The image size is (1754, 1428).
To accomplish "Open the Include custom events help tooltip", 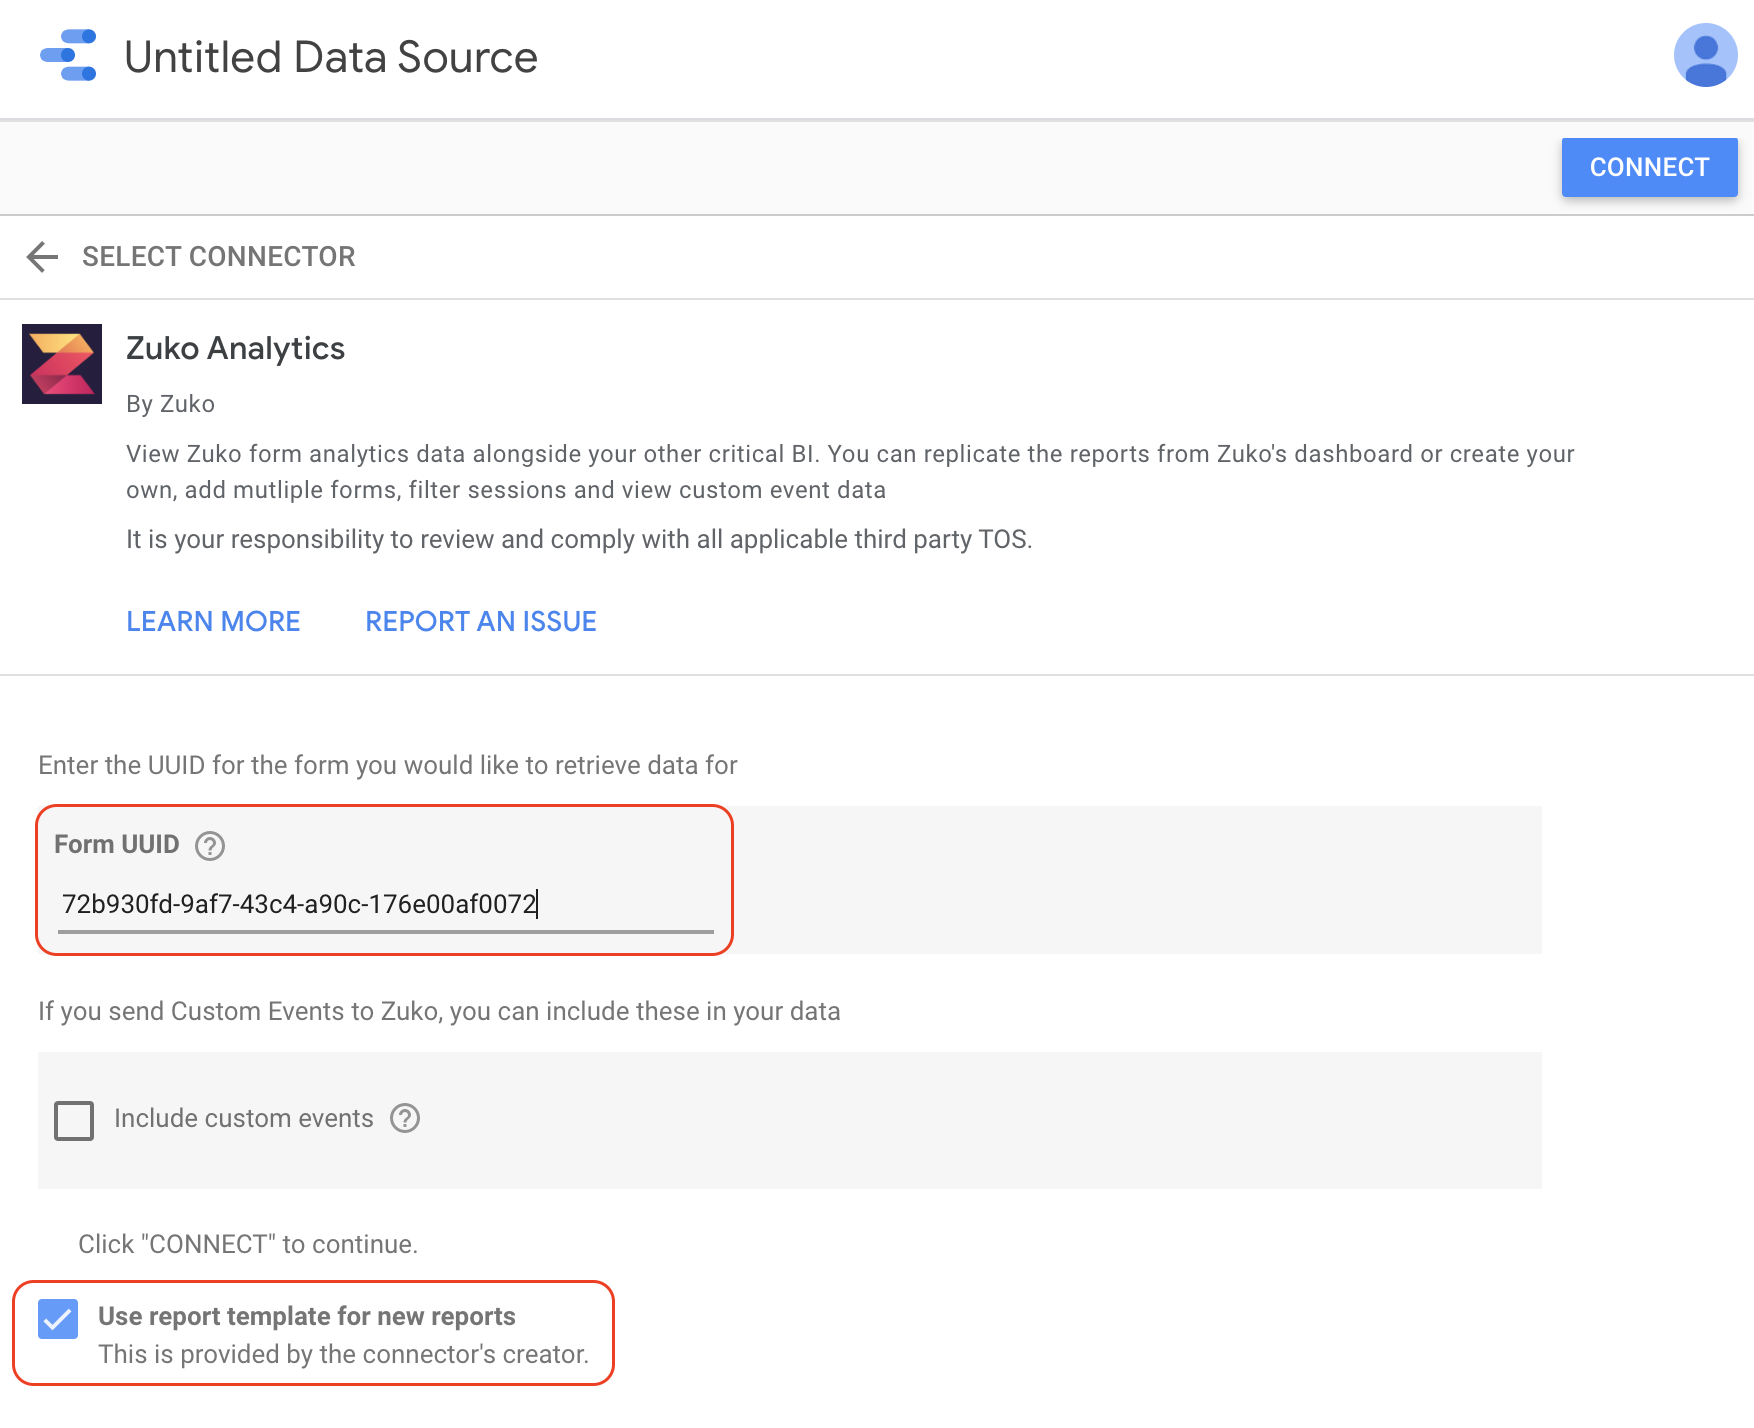I will click(x=404, y=1120).
